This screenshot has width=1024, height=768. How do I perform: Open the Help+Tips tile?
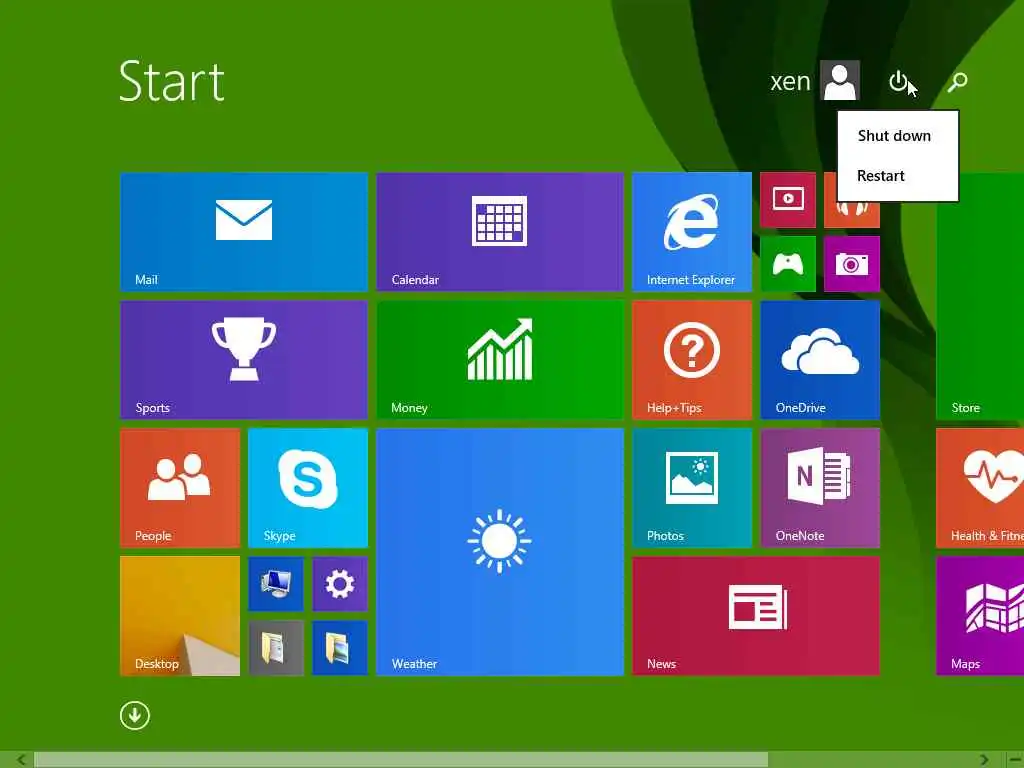(692, 360)
